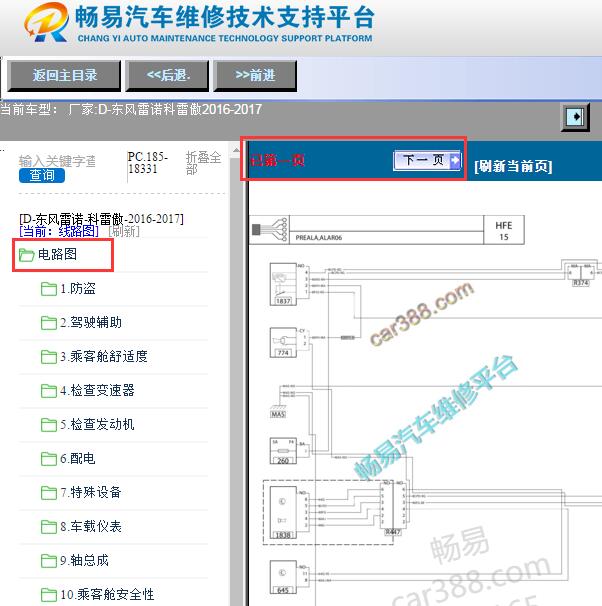Image resolution: width=602 pixels, height=606 pixels.
Task: Click the 畅易汽车维修技术支持平台 title
Action: (224, 17)
